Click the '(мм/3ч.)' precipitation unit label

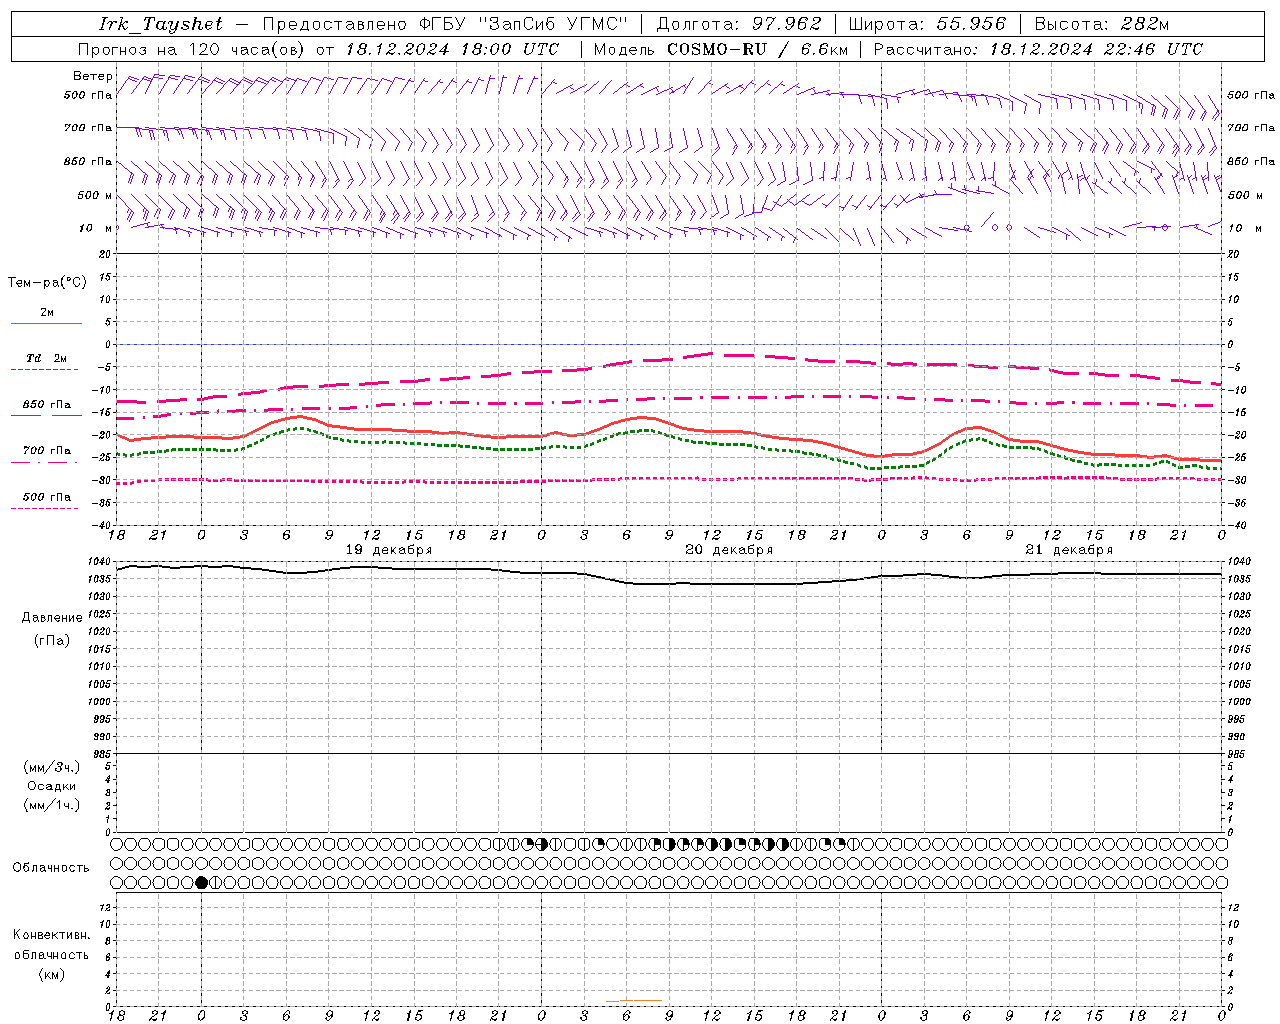[x=52, y=767]
